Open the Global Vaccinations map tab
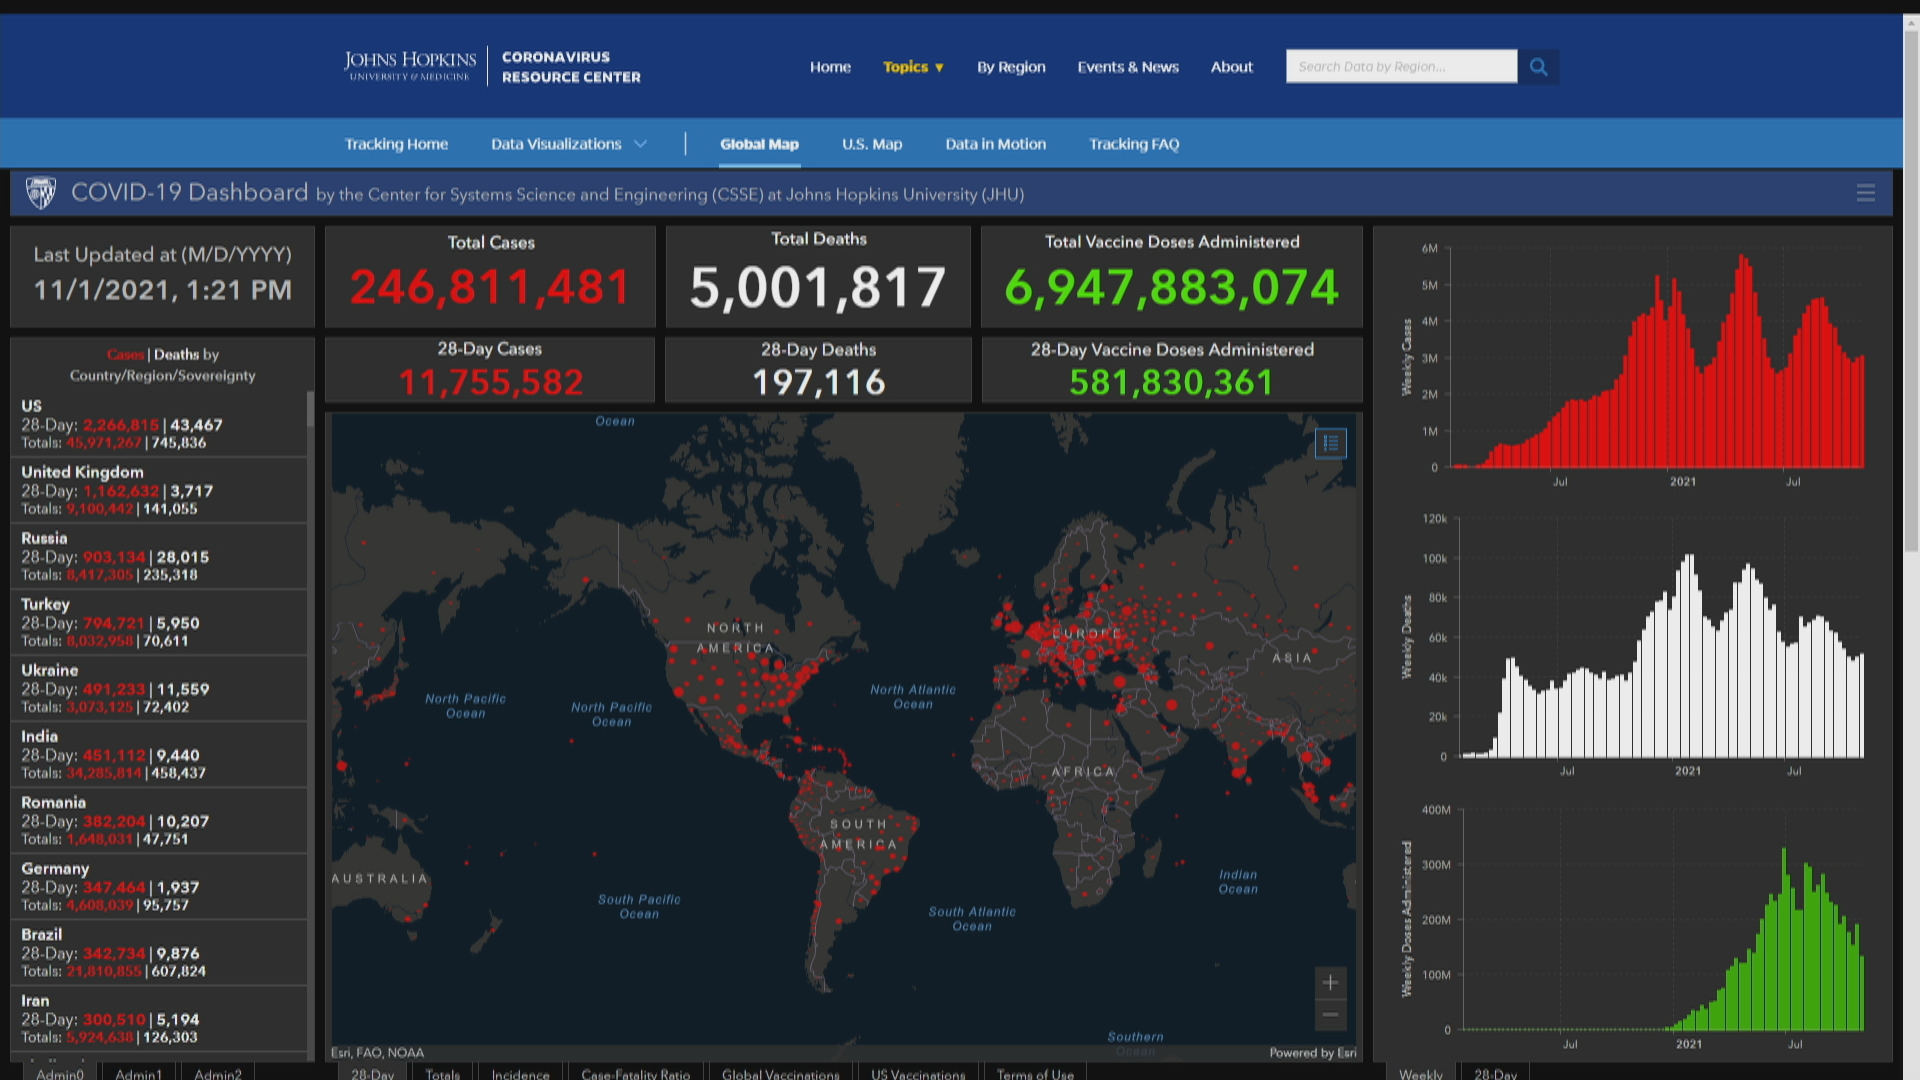Screen dimensions: 1920x1080 [780, 1073]
